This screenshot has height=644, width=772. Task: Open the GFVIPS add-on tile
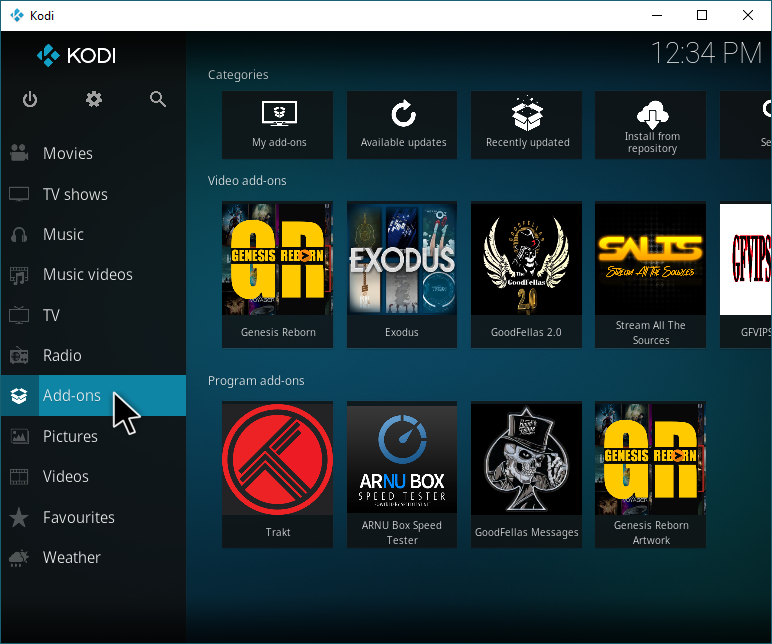point(745,274)
